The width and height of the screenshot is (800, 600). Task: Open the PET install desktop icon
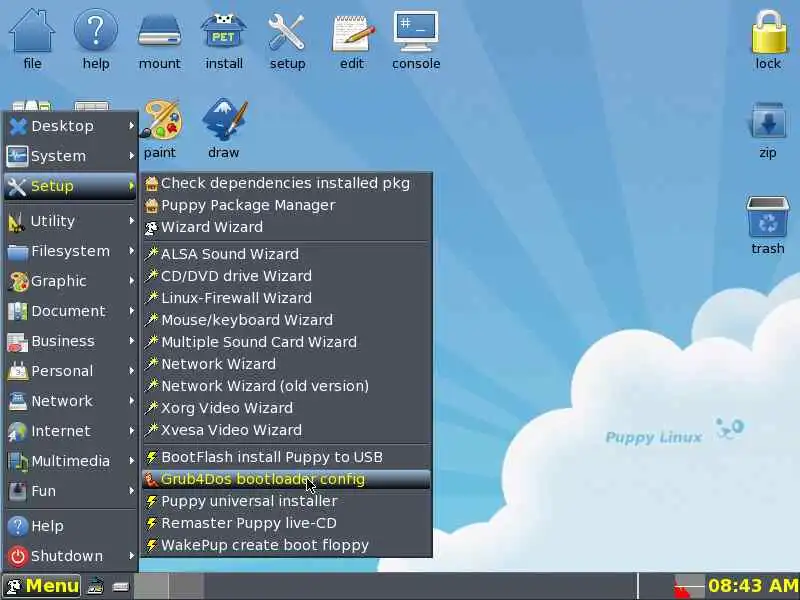tap(223, 39)
